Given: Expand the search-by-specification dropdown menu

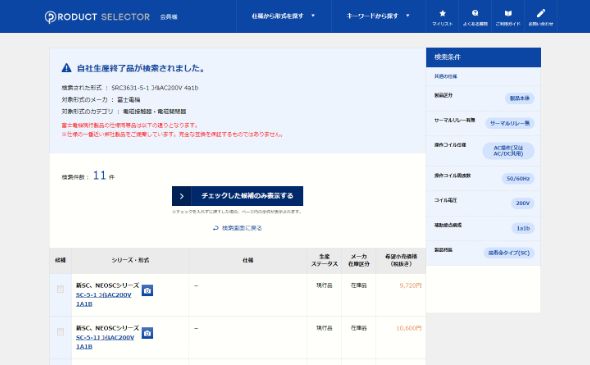Looking at the screenshot, I should click(283, 16).
